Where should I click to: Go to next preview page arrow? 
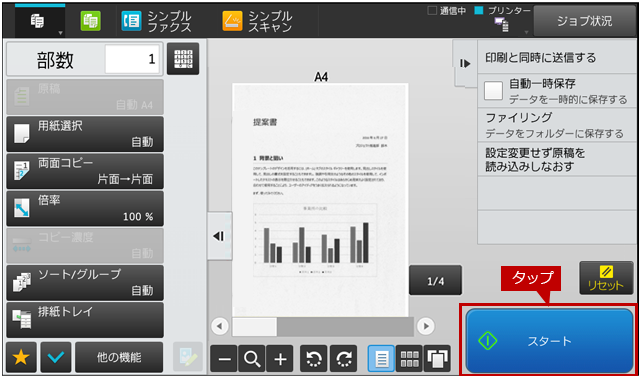426,326
